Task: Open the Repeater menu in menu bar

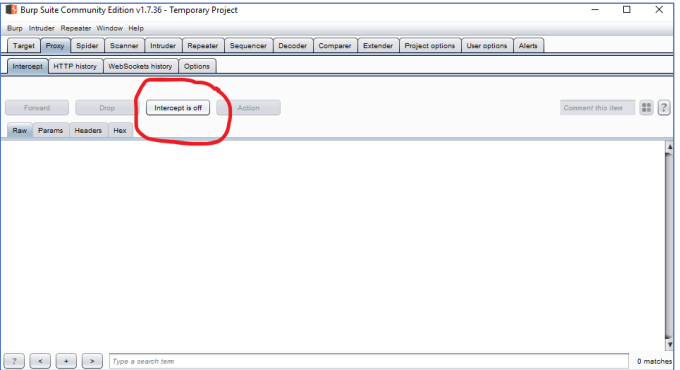Action: pos(75,28)
